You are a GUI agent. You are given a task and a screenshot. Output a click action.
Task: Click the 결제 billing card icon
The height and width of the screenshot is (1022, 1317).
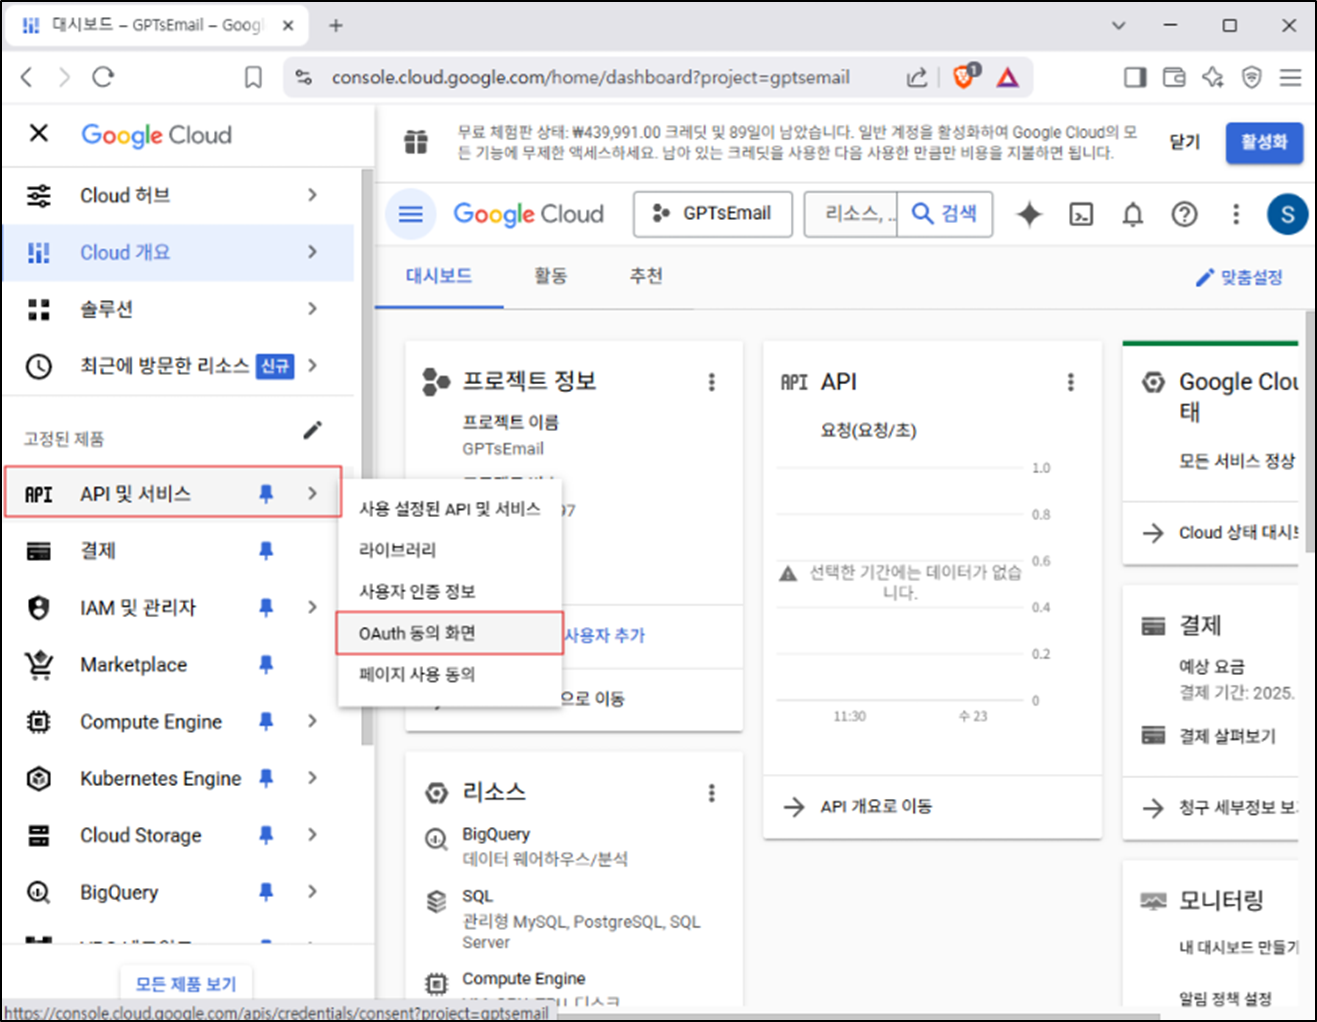click(x=39, y=551)
